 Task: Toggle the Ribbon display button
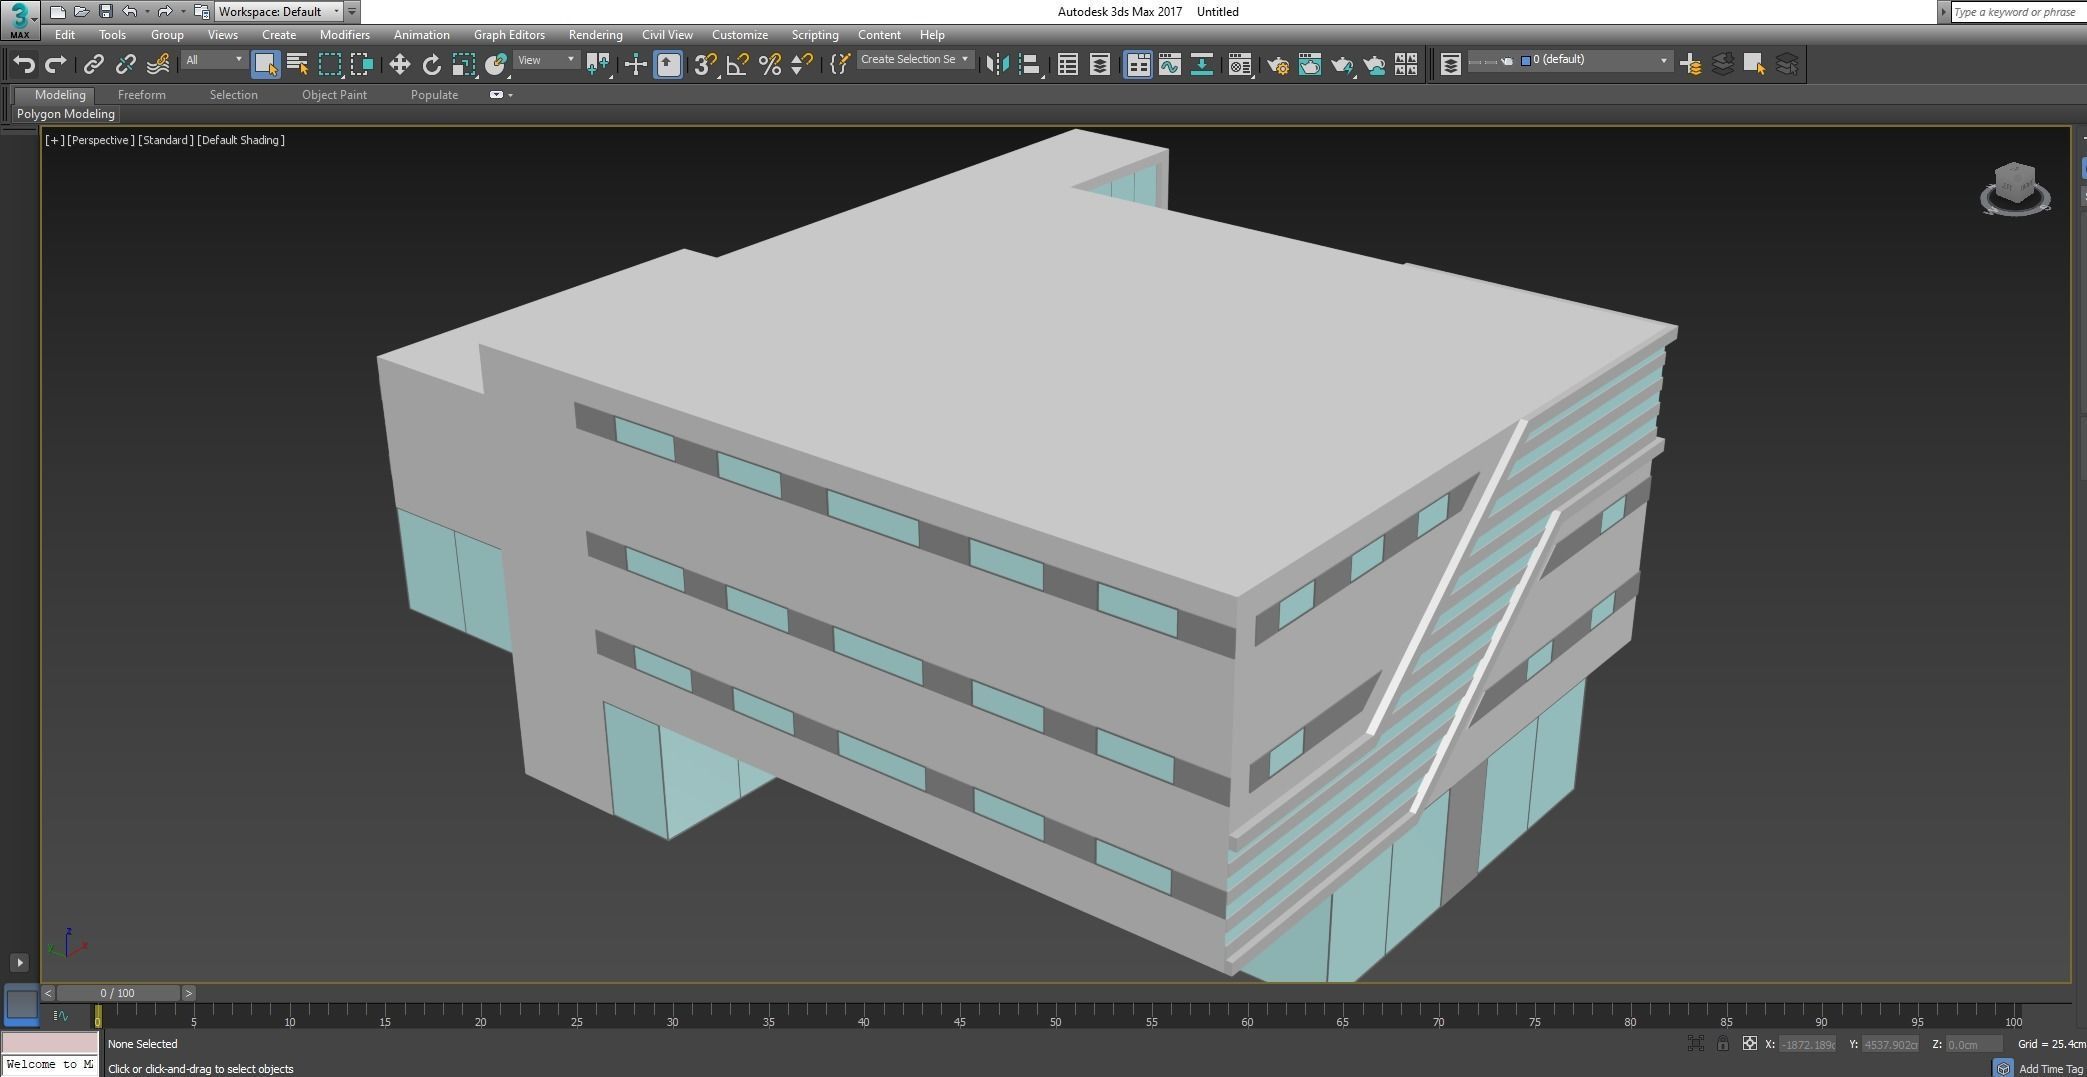1137,64
